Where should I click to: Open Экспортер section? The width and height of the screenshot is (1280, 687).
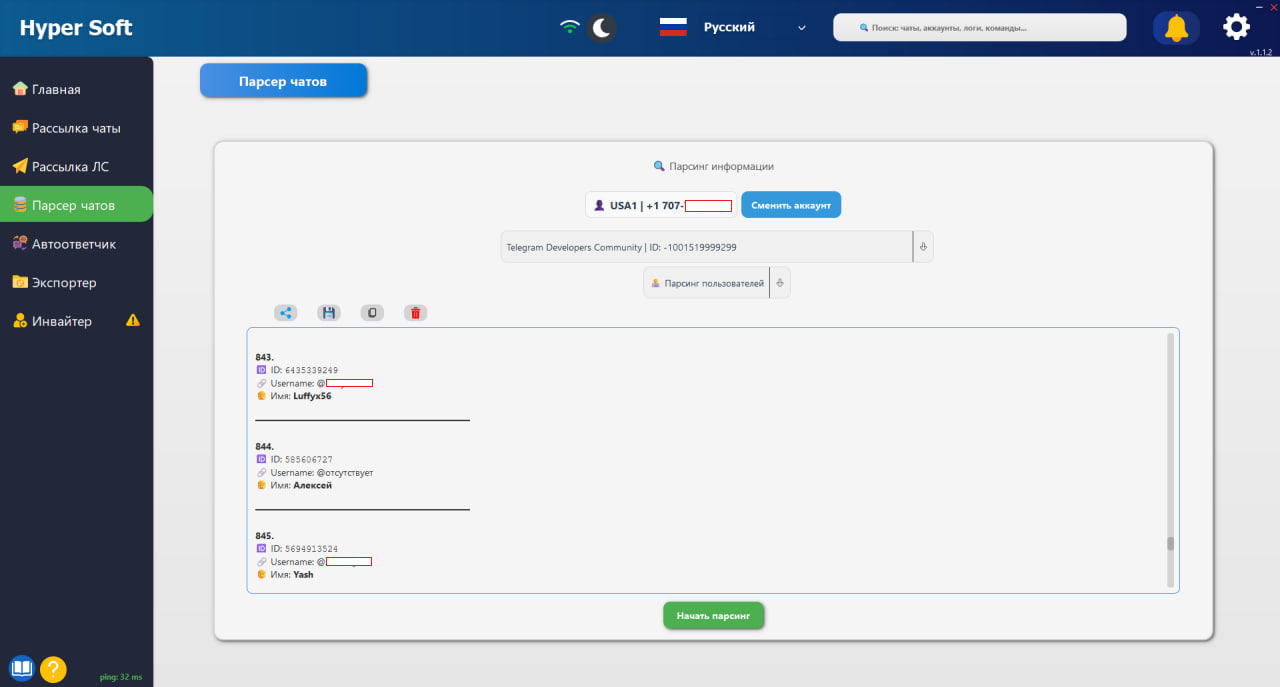(x=77, y=282)
